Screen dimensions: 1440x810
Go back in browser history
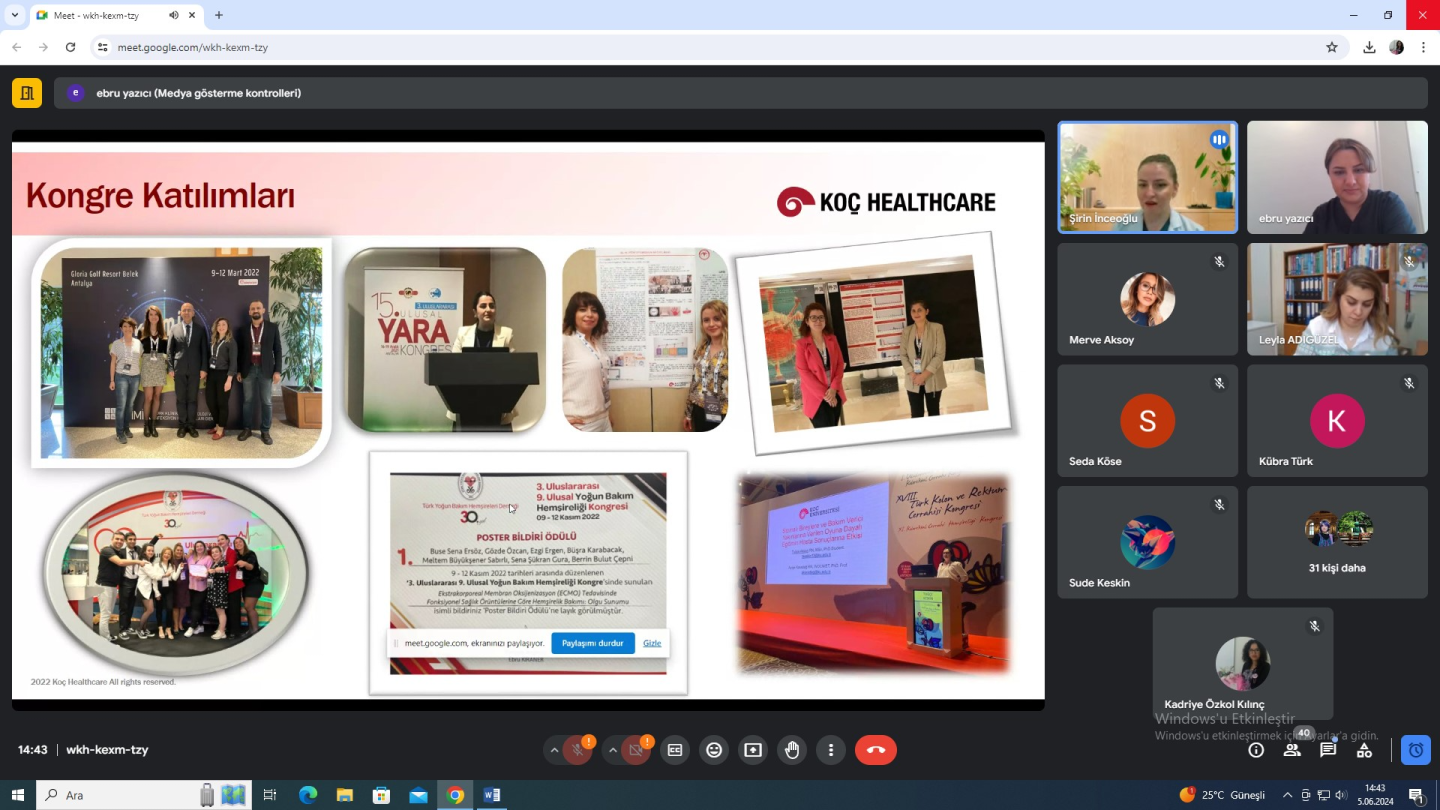[x=17, y=47]
